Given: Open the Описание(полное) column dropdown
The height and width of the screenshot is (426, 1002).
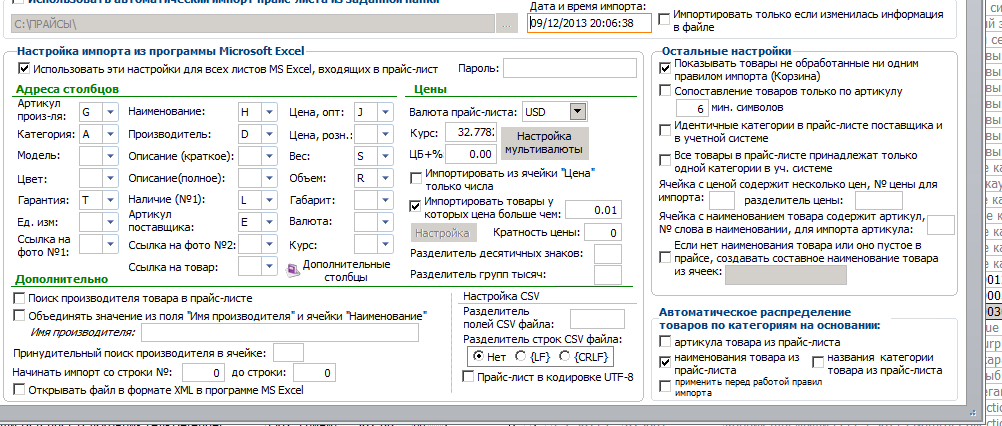Looking at the screenshot, I should [x=270, y=178].
